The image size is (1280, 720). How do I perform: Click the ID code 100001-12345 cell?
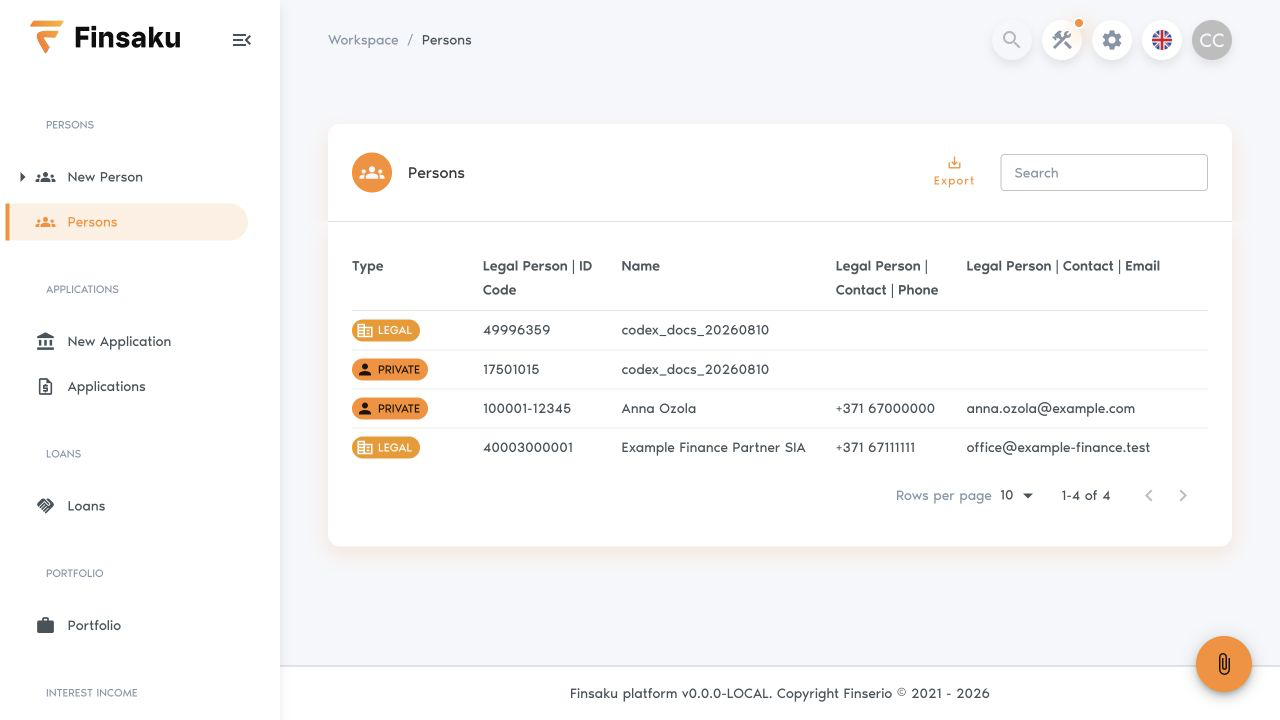click(527, 408)
